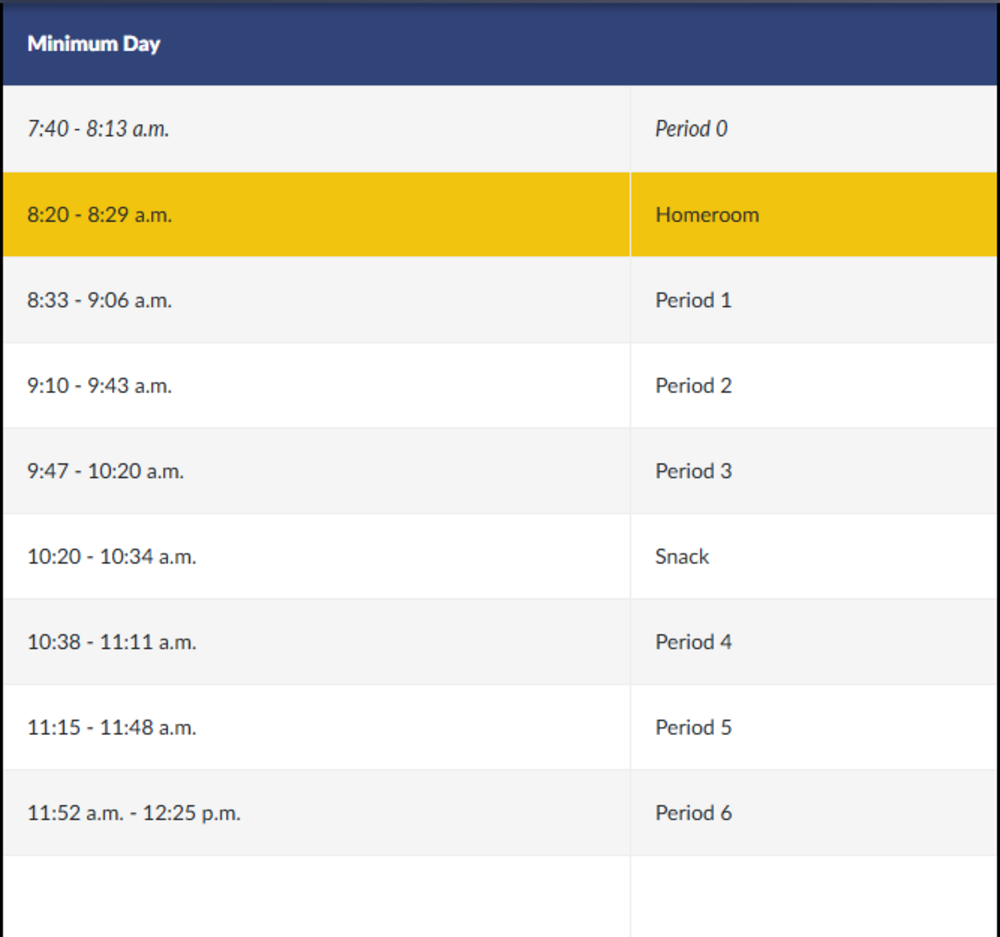This screenshot has height=937, width=1000.
Task: Select the Period 1 cell
Action: tap(694, 299)
